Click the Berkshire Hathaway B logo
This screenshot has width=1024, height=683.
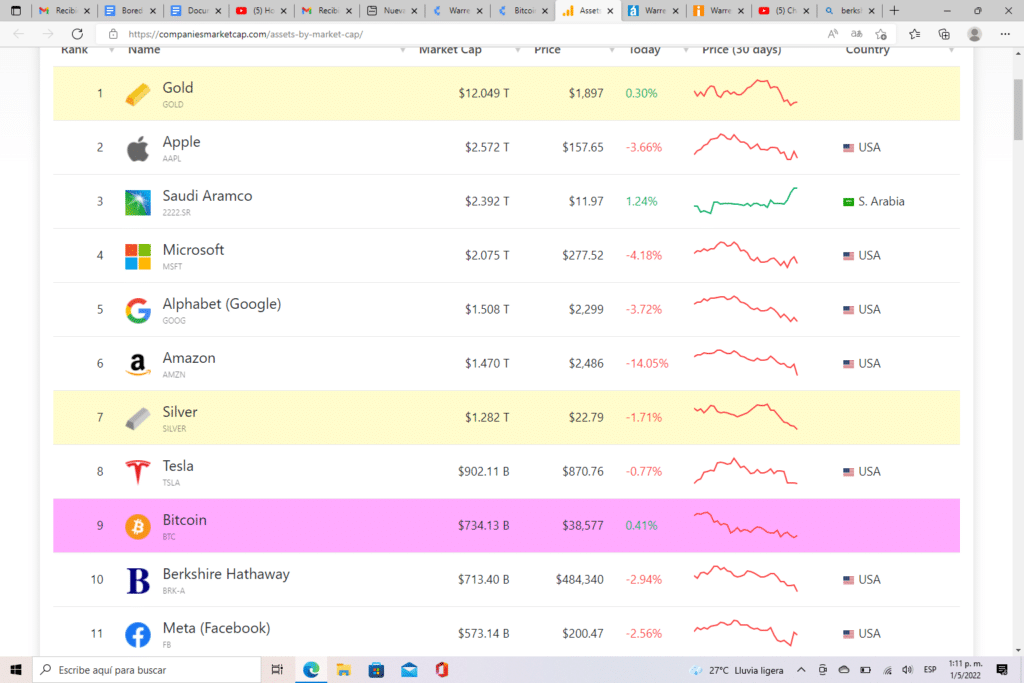tap(138, 580)
